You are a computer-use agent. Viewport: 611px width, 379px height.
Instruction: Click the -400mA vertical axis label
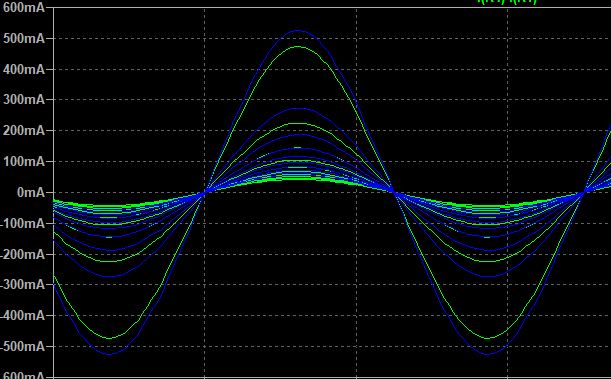pyautogui.click(x=22, y=316)
